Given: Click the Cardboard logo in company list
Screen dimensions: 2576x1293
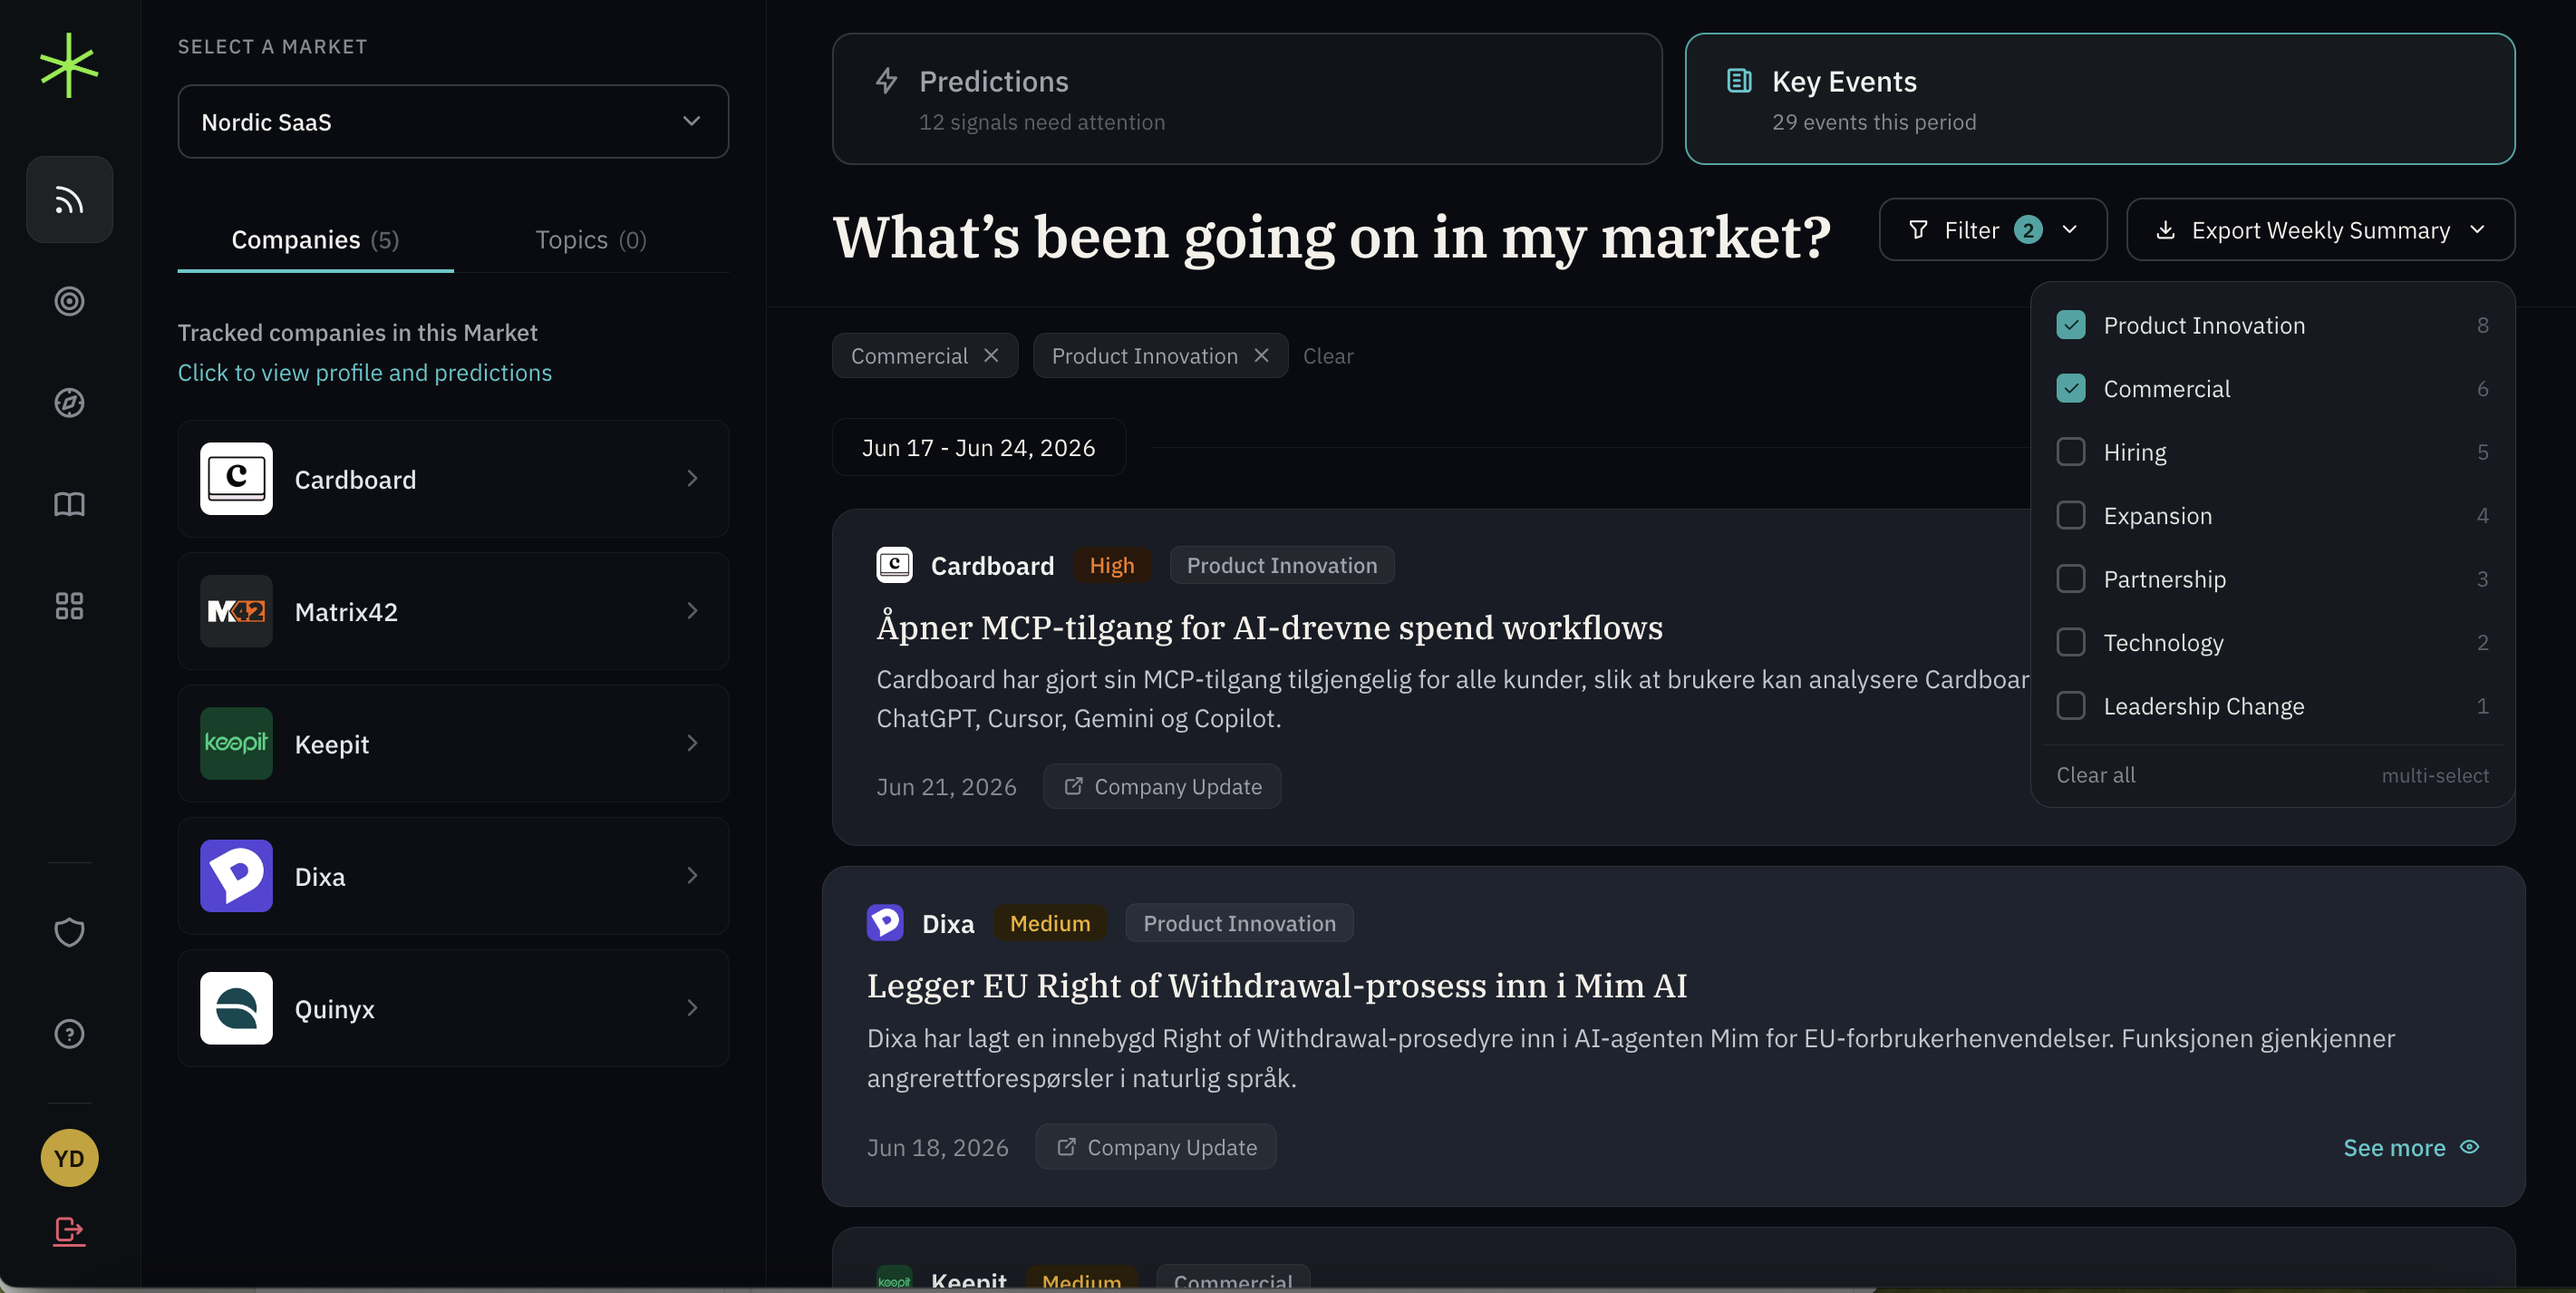Looking at the screenshot, I should (236, 479).
